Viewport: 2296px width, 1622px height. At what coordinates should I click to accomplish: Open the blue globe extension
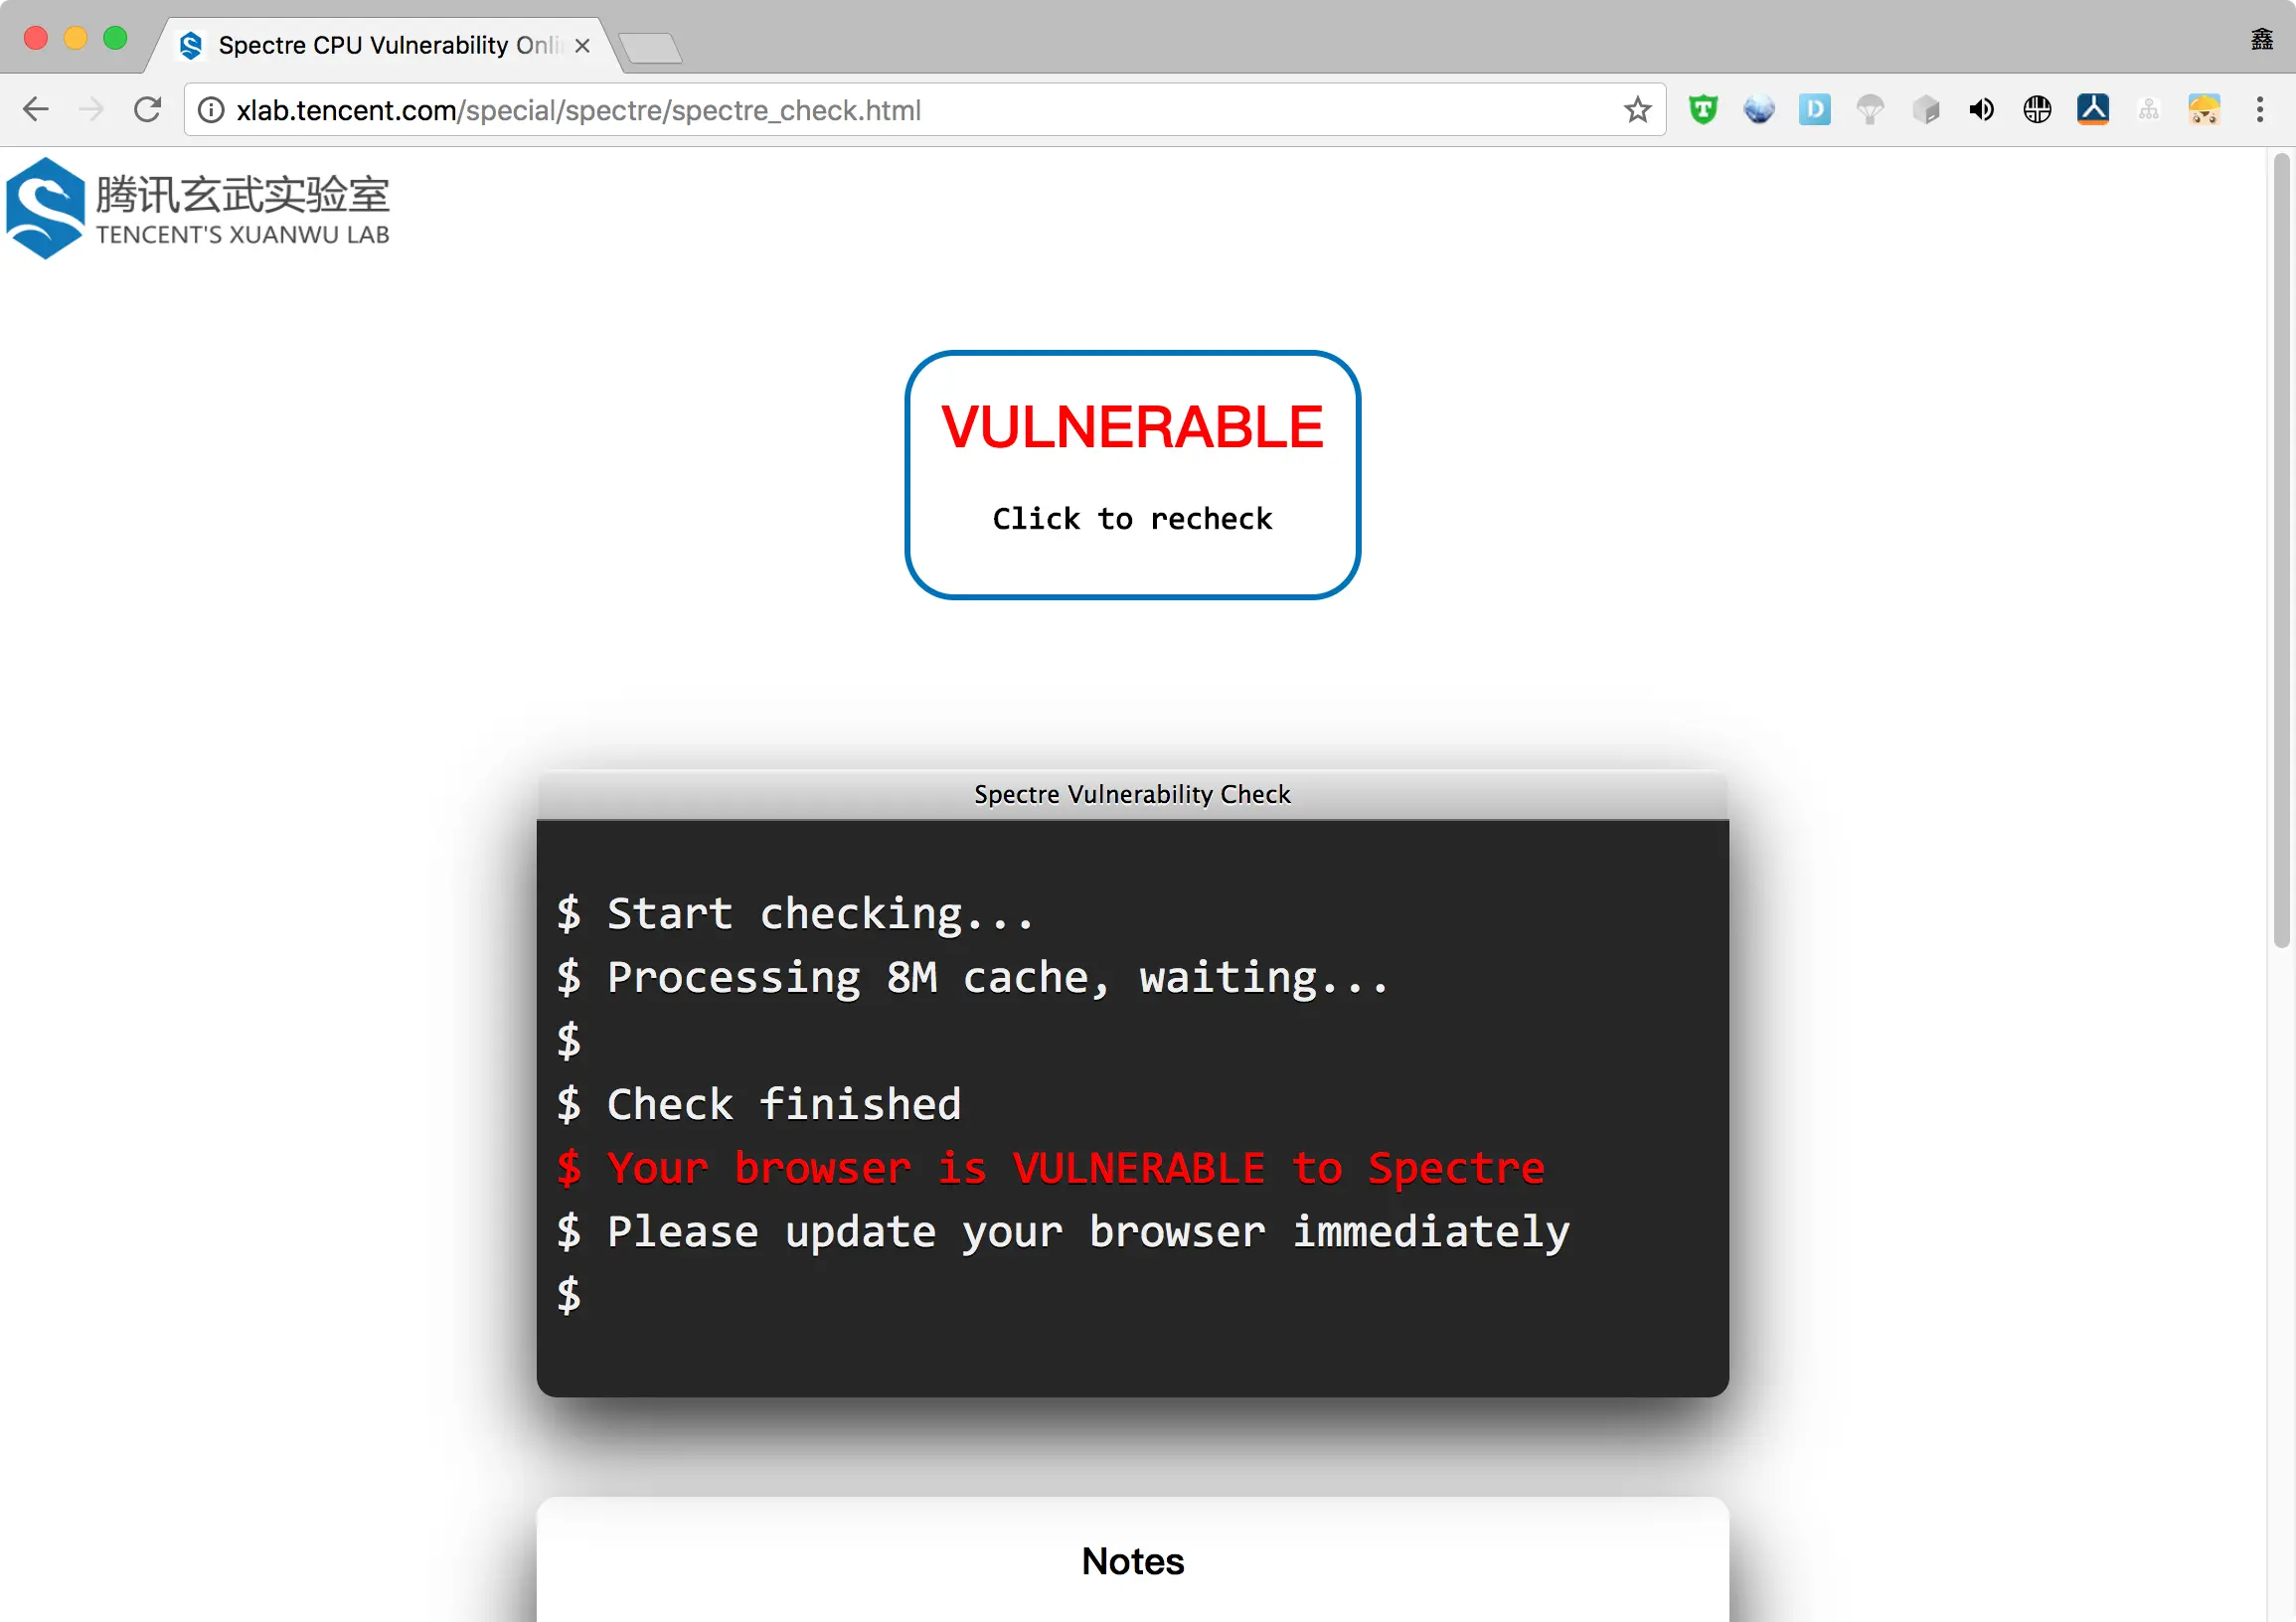(x=1759, y=109)
